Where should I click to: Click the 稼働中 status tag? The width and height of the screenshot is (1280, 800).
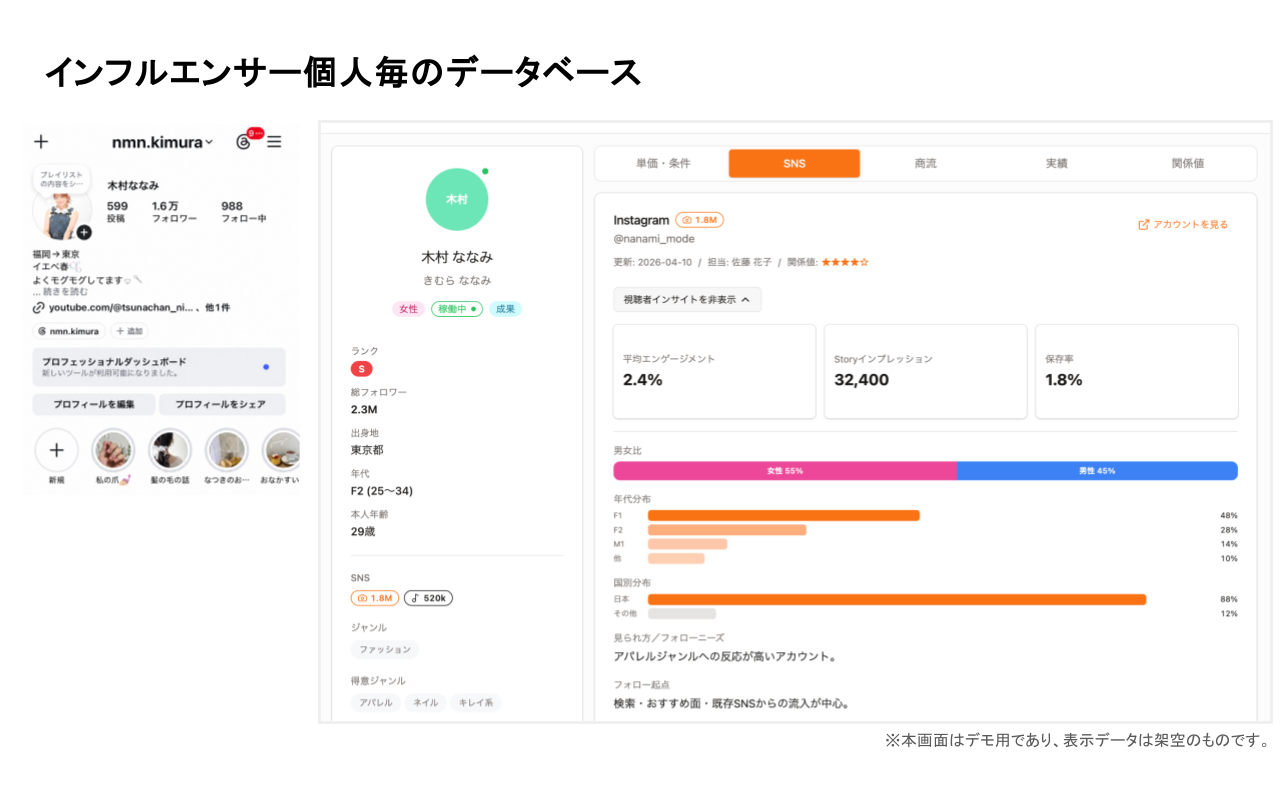point(457,309)
